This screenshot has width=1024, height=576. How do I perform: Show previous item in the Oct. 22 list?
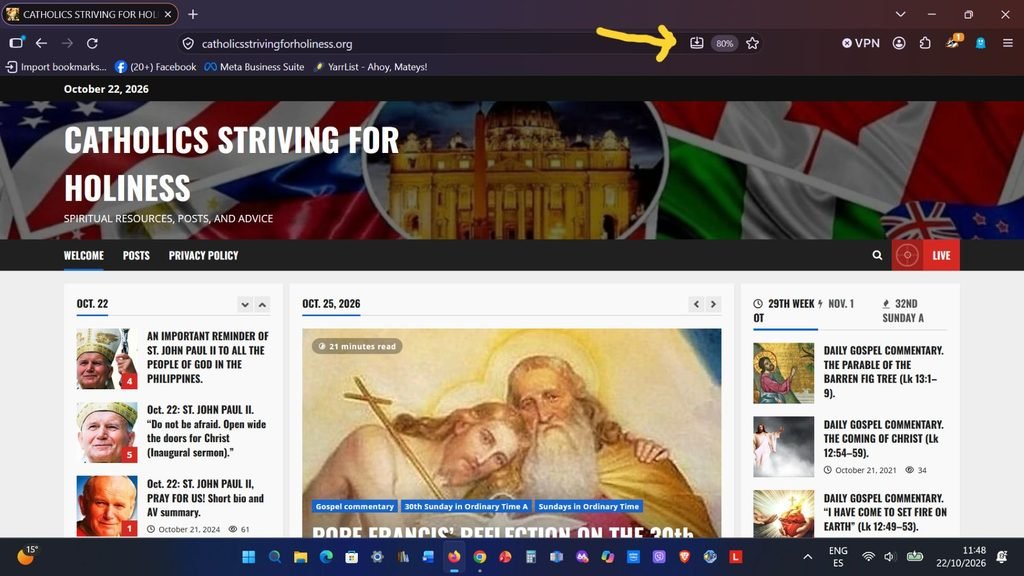pyautogui.click(x=262, y=304)
